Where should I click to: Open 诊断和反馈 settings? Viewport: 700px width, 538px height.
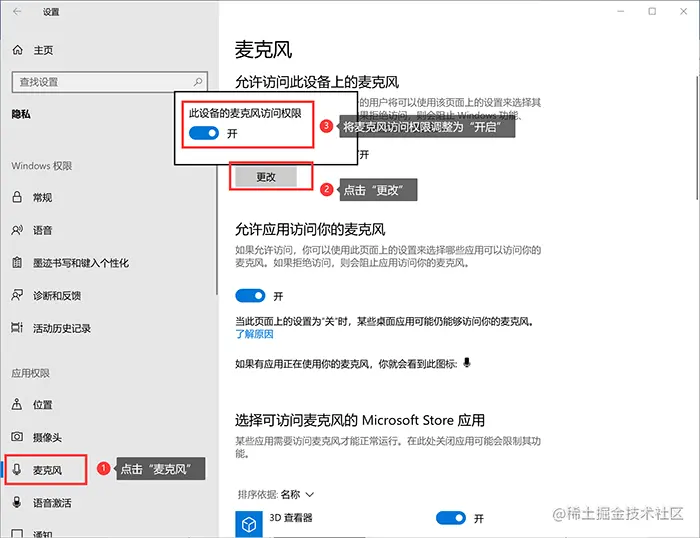point(57,296)
